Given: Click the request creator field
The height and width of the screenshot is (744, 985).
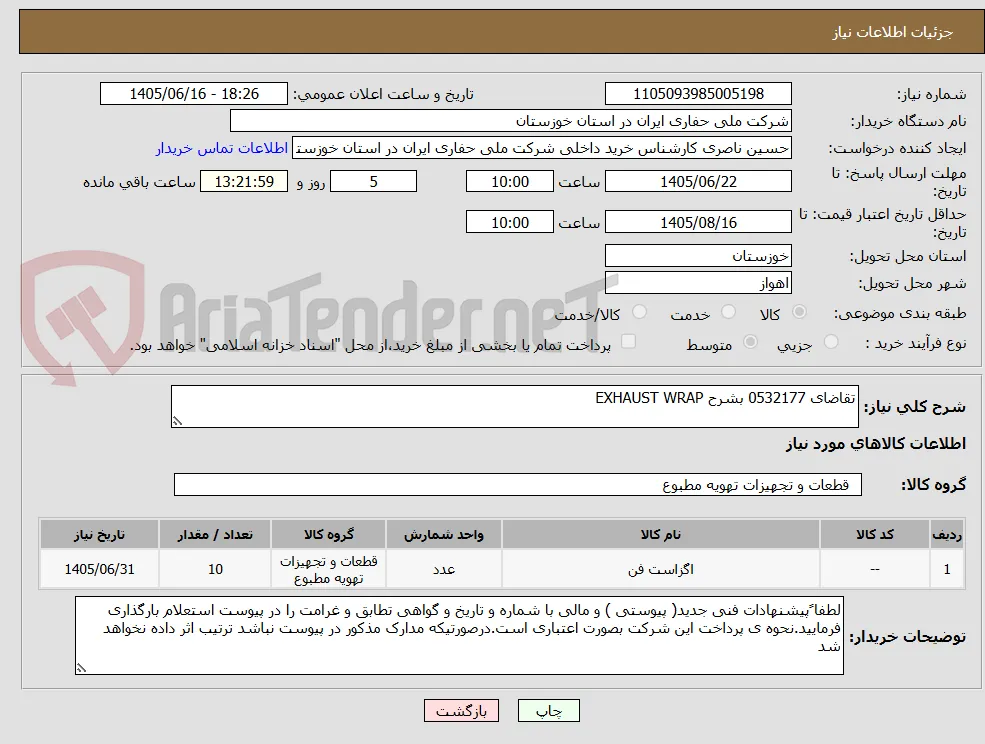Looking at the screenshot, I should pos(541,148).
